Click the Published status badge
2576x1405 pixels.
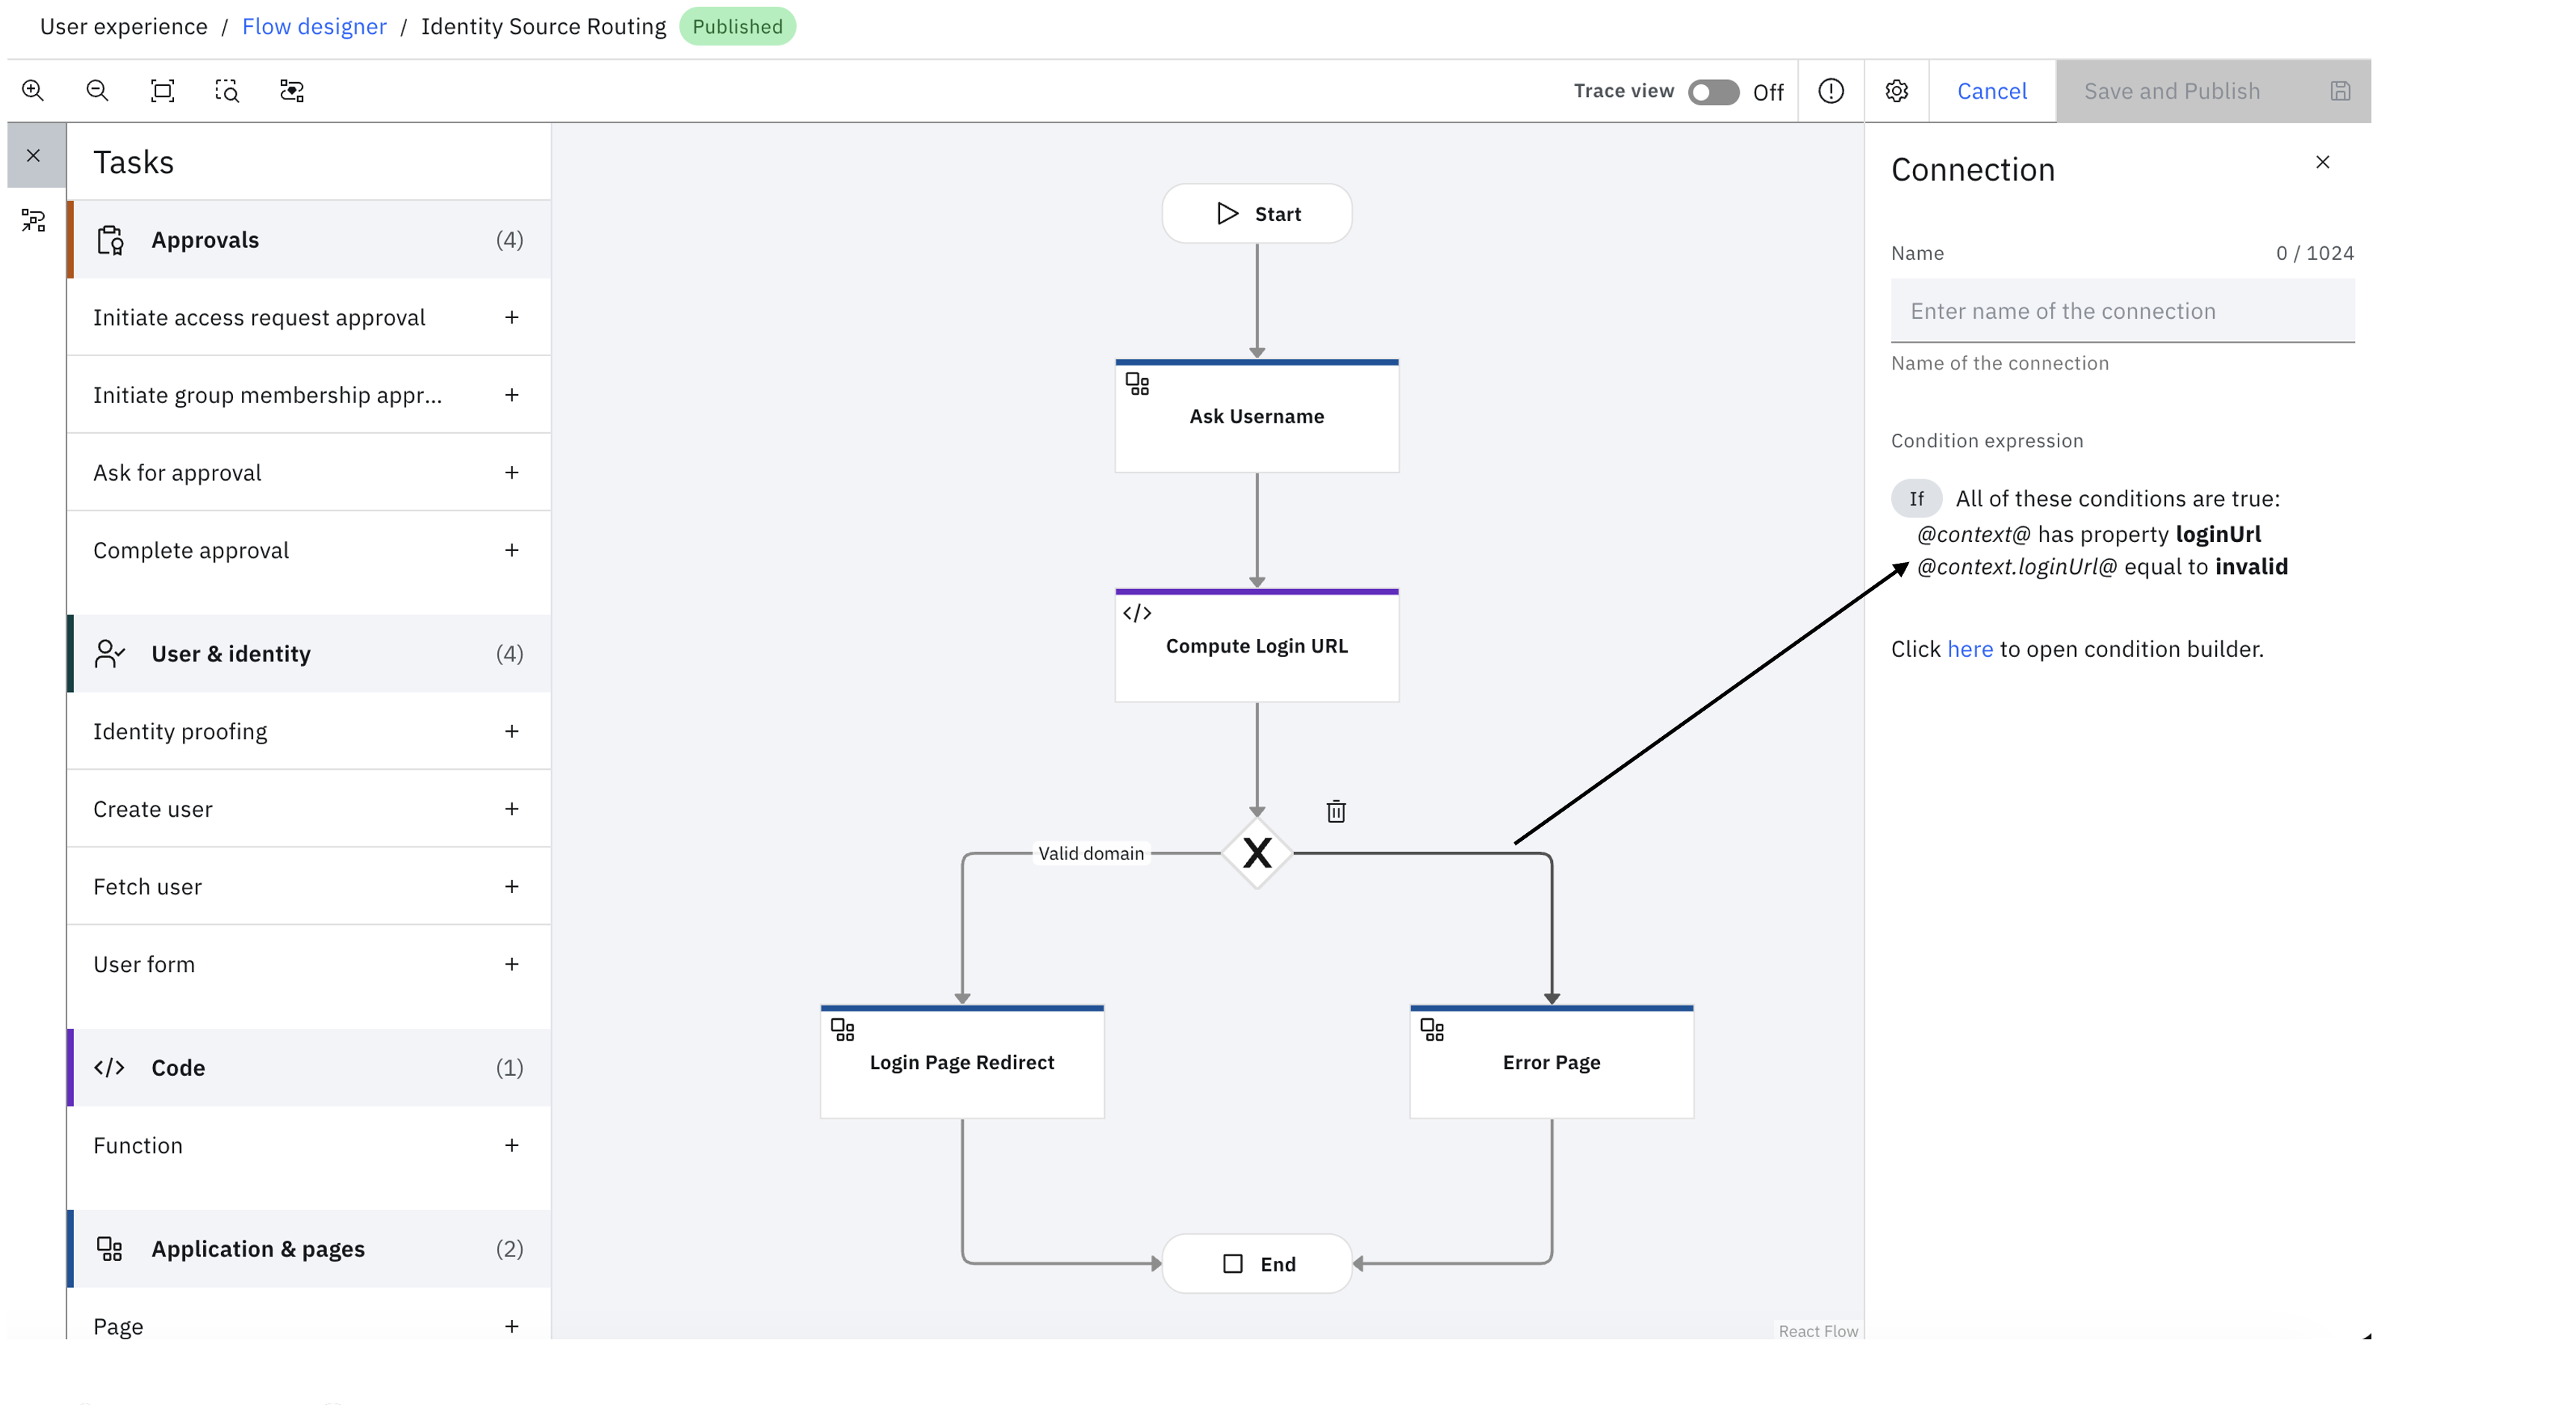[x=737, y=26]
